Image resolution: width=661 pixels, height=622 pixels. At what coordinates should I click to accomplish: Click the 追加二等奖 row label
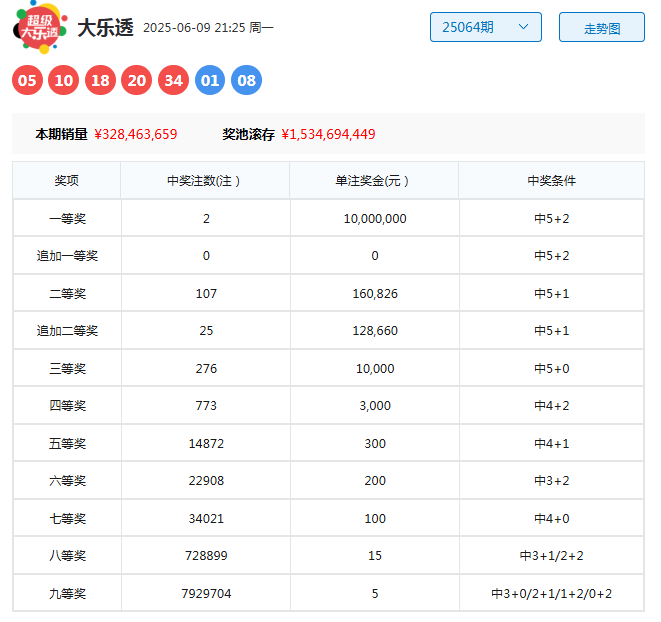point(67,331)
